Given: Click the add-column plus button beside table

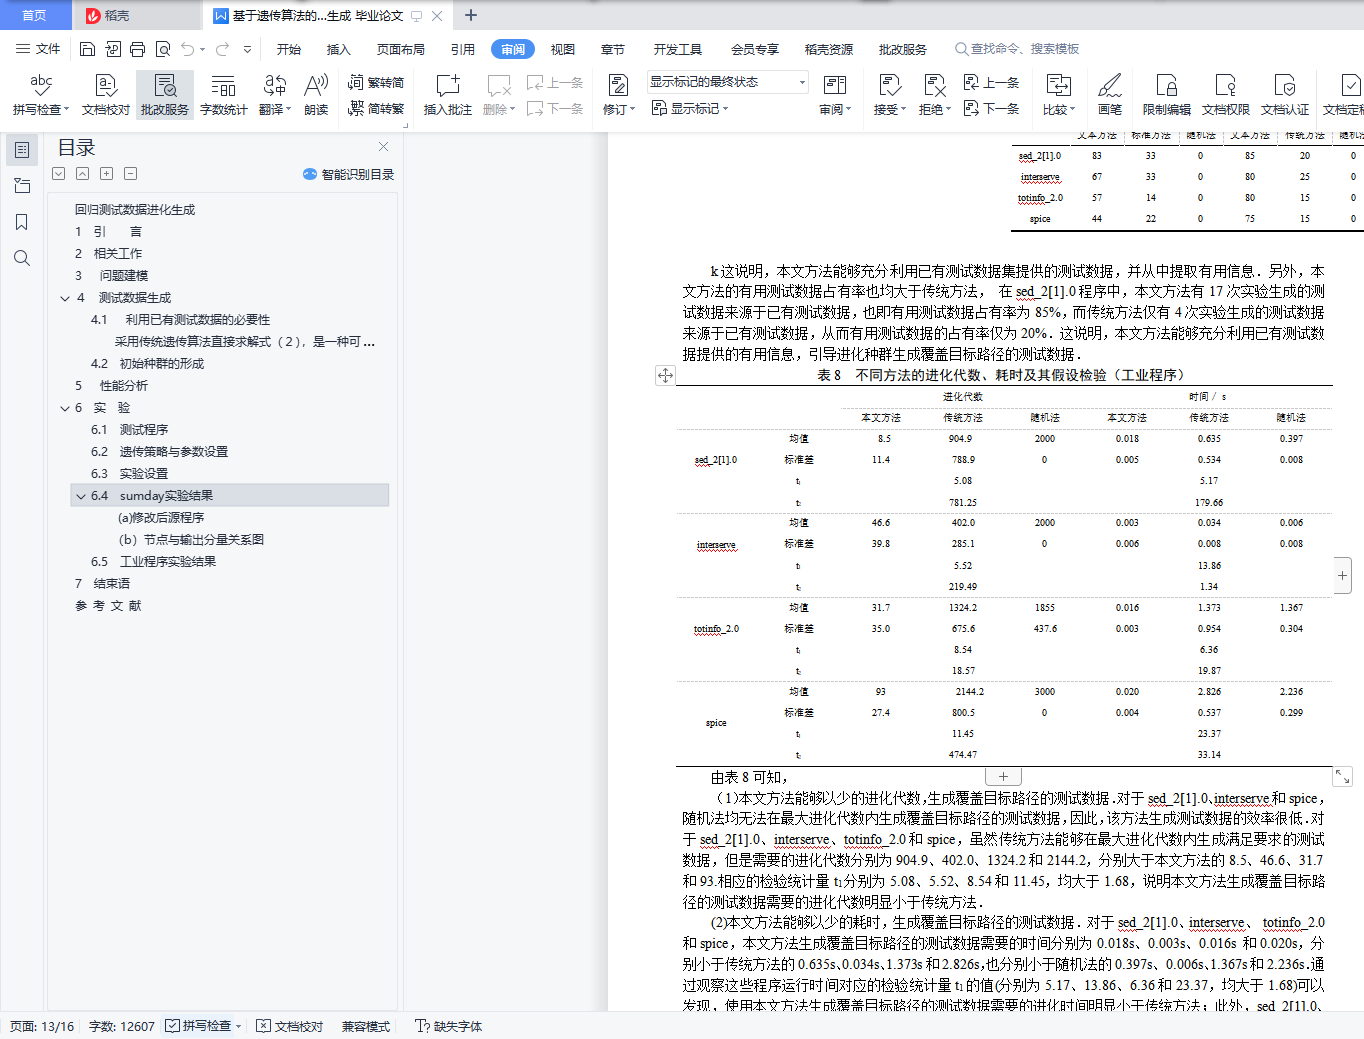Looking at the screenshot, I should pos(1342,575).
